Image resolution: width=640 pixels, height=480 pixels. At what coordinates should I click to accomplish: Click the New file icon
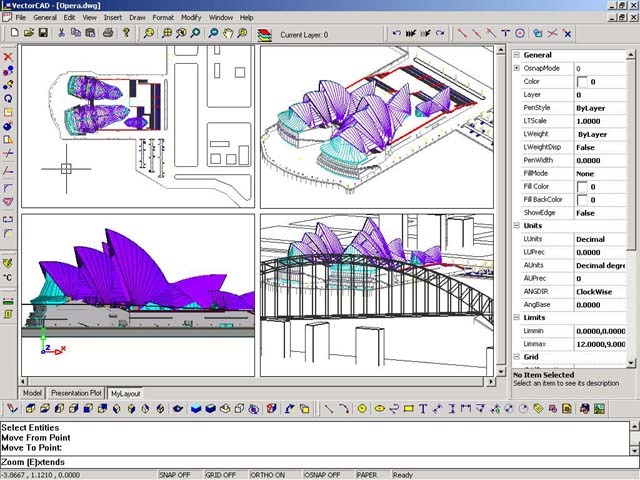(x=14, y=33)
